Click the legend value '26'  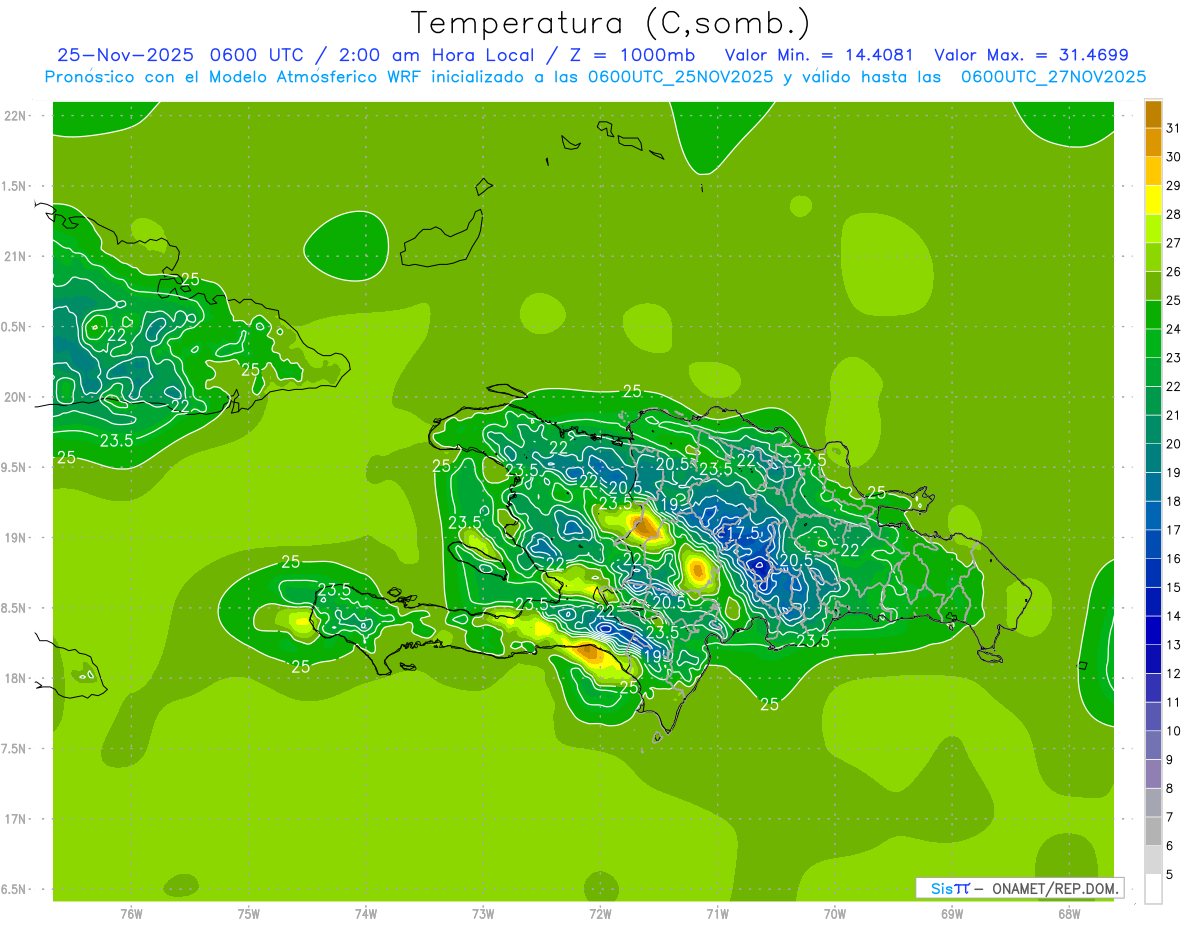click(x=1173, y=272)
